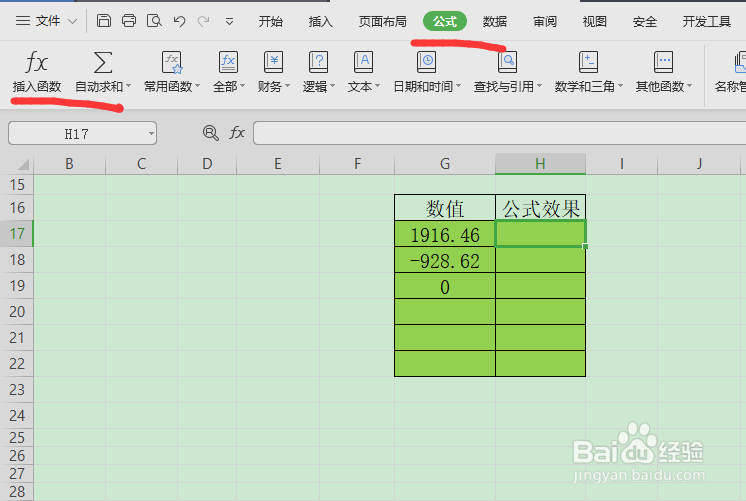Open the Text (文本) functions icon
Viewport: 746px width, 501px height.
coord(363,62)
